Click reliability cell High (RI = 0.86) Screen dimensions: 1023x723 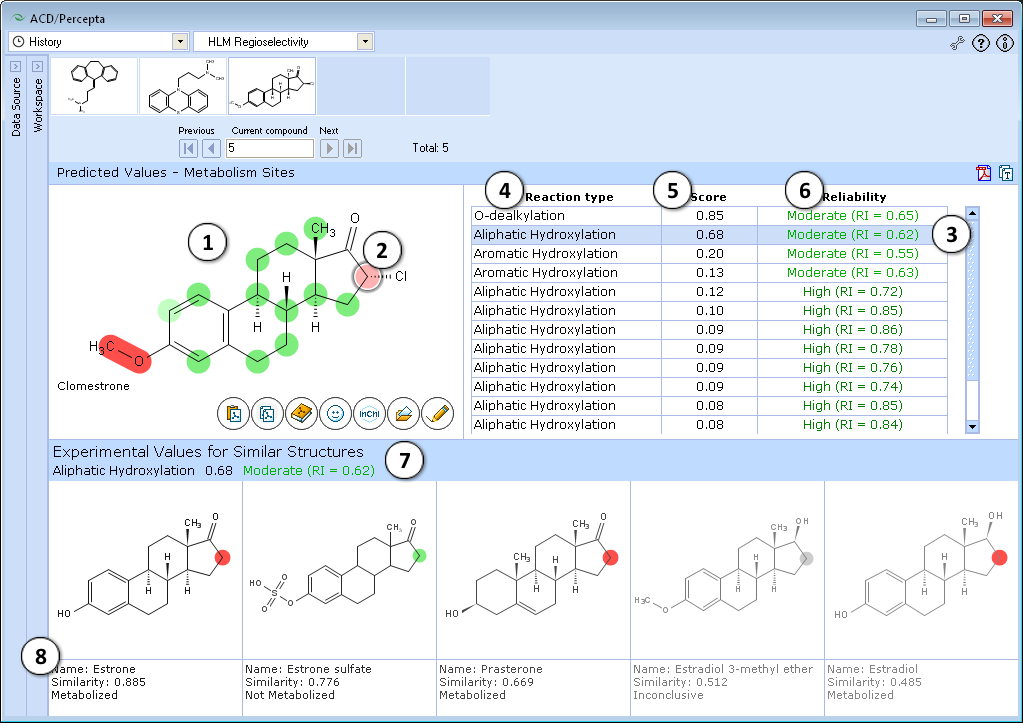point(853,330)
